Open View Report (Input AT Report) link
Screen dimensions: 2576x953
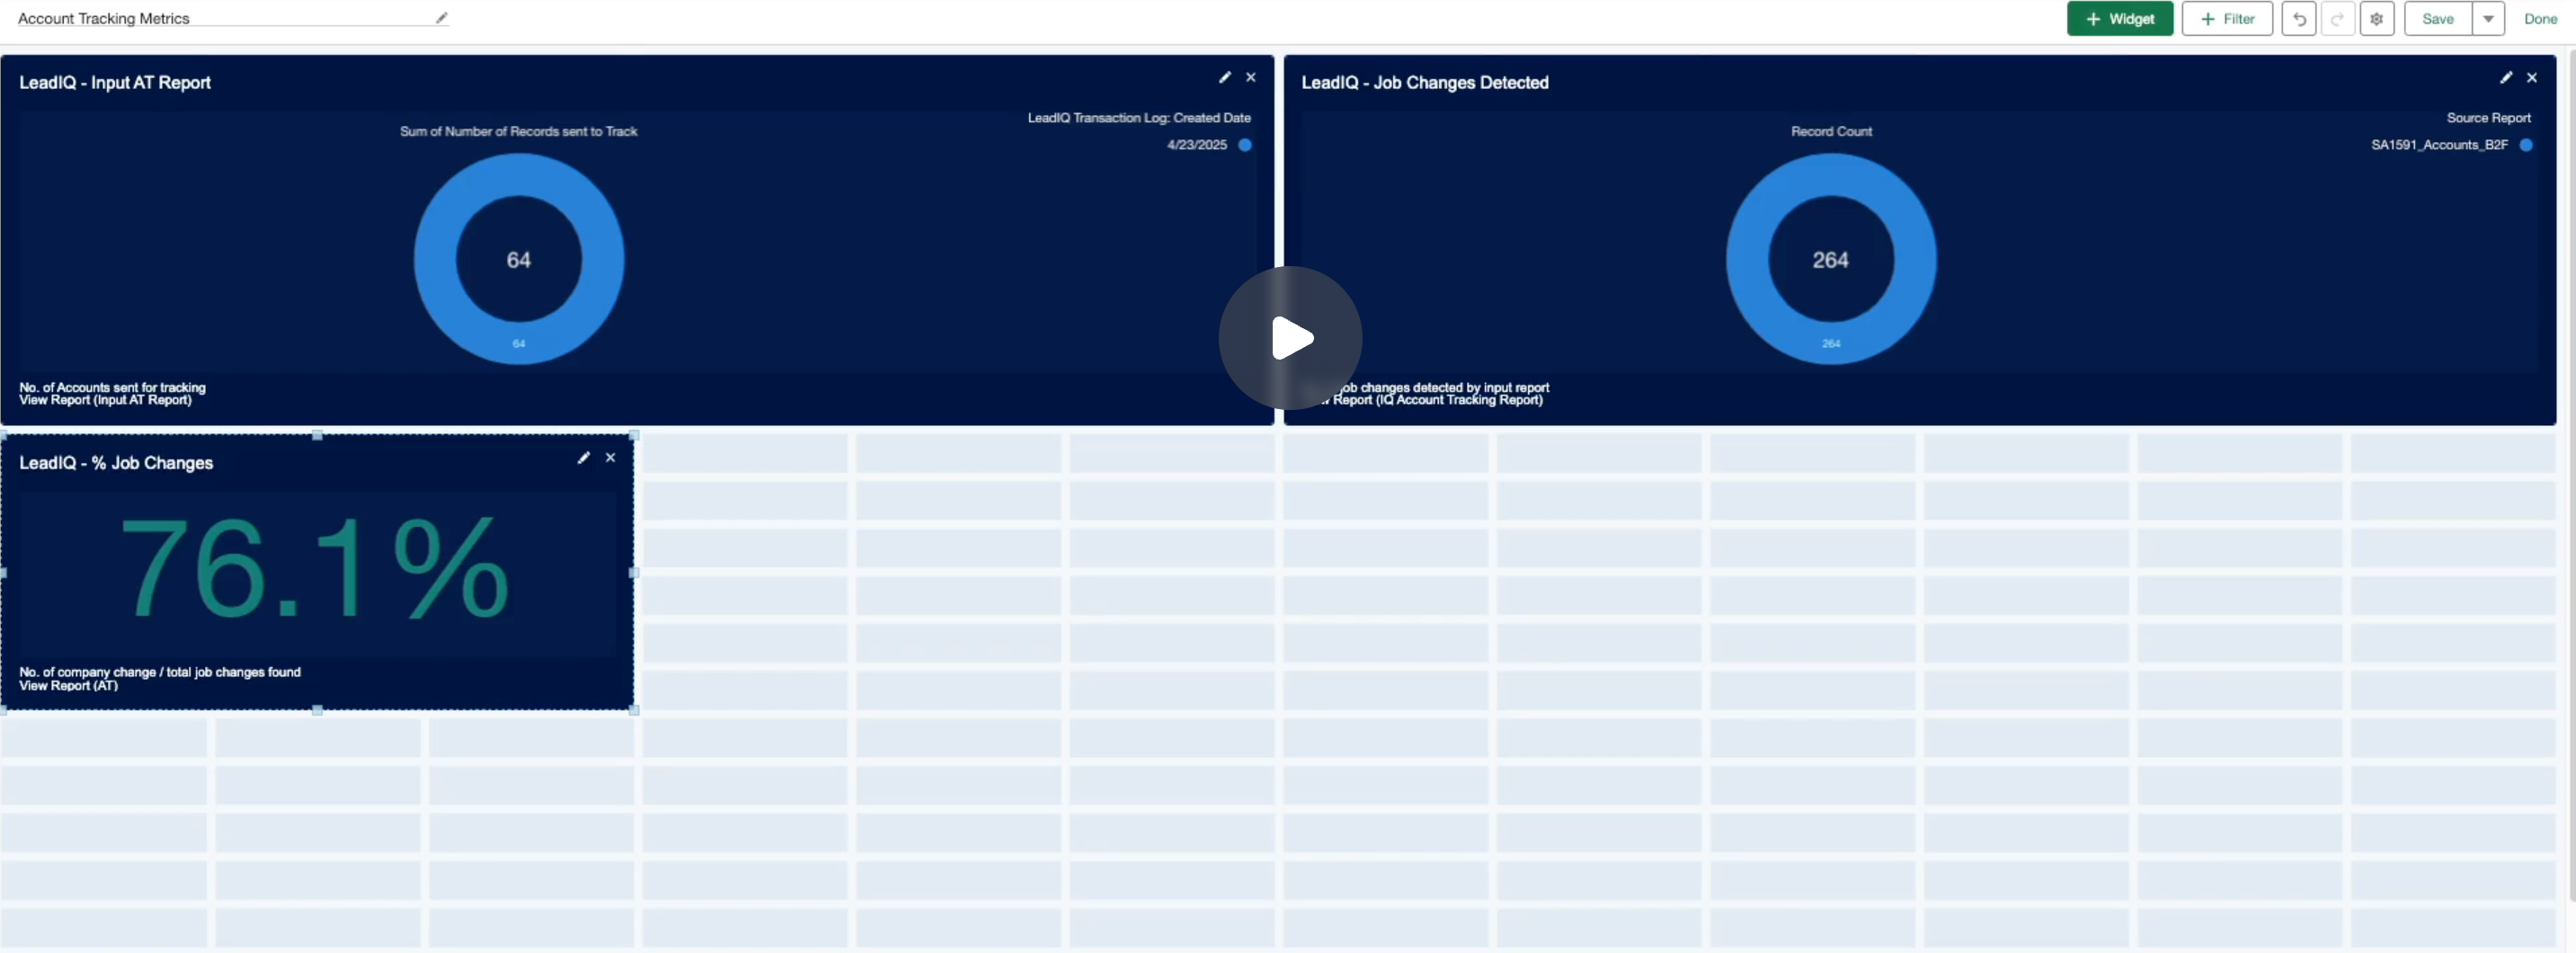[105, 400]
